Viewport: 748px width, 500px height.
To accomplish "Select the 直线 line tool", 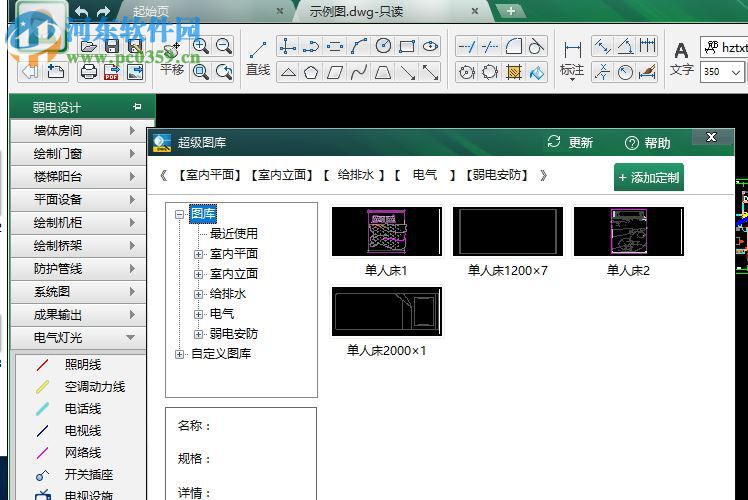I will coord(258,58).
